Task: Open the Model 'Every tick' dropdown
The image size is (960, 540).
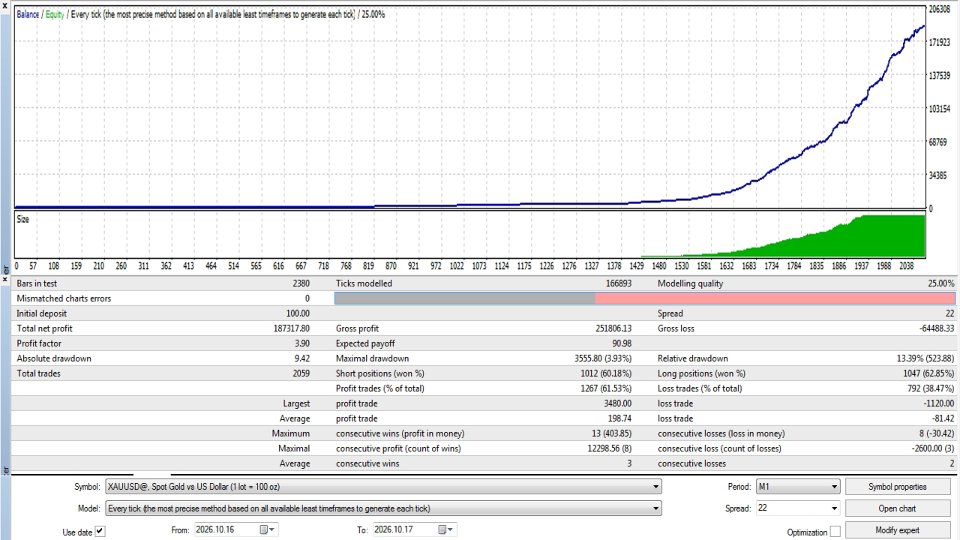Action: tap(656, 508)
